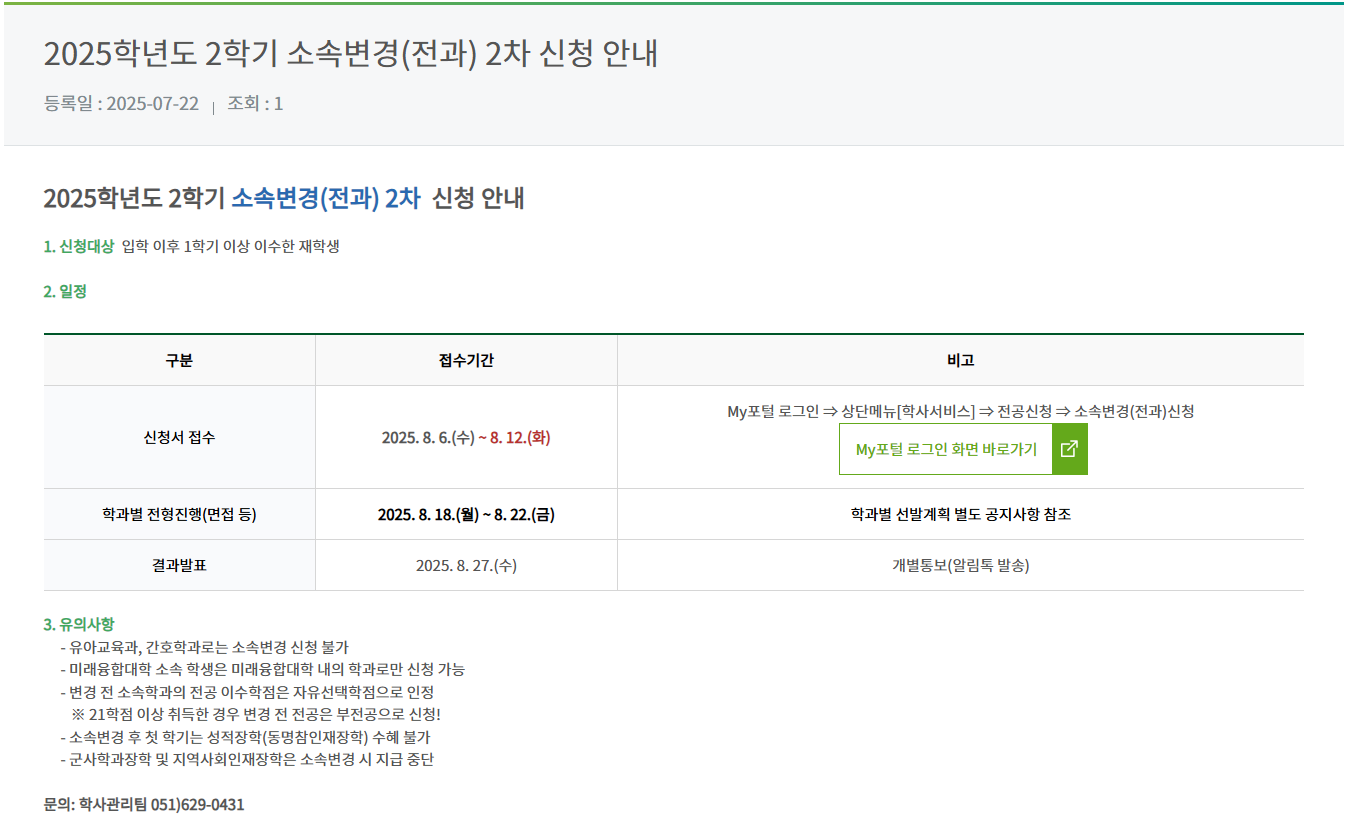Select the 신청서 접수 row label

179,437
